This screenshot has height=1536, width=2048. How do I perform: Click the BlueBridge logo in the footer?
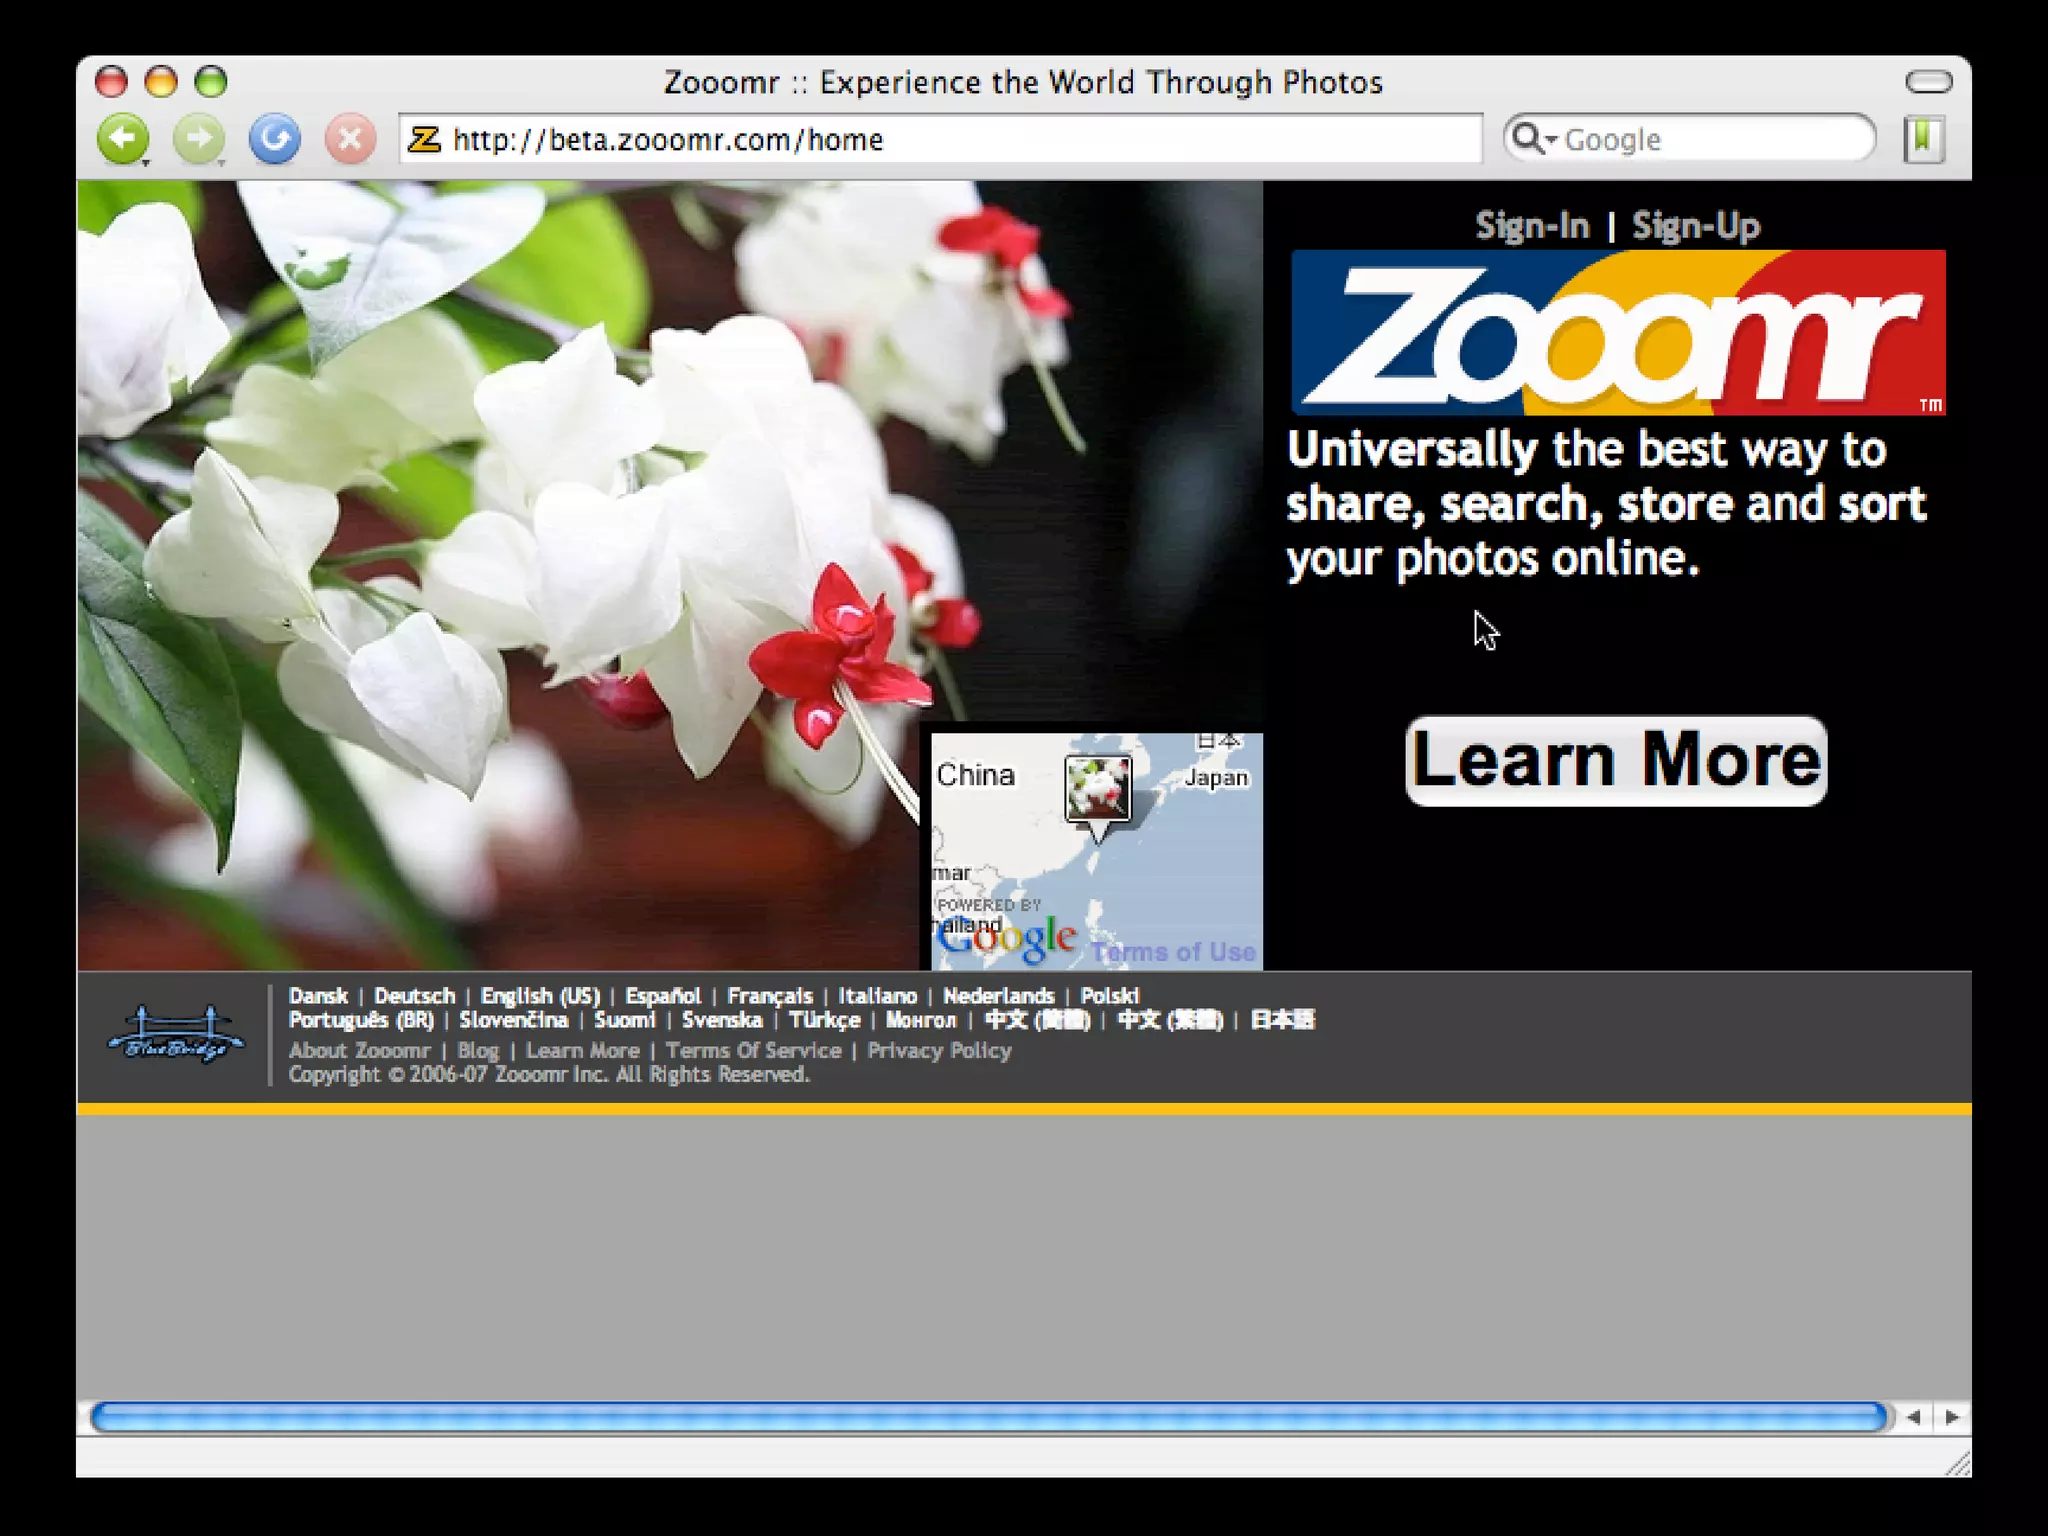[176, 1034]
